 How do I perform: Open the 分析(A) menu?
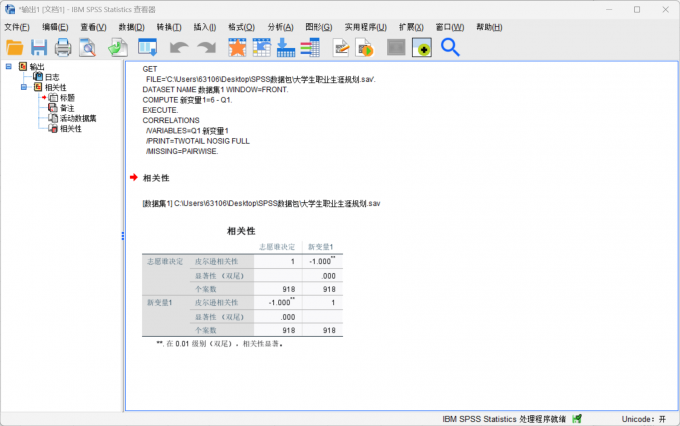tap(280, 27)
